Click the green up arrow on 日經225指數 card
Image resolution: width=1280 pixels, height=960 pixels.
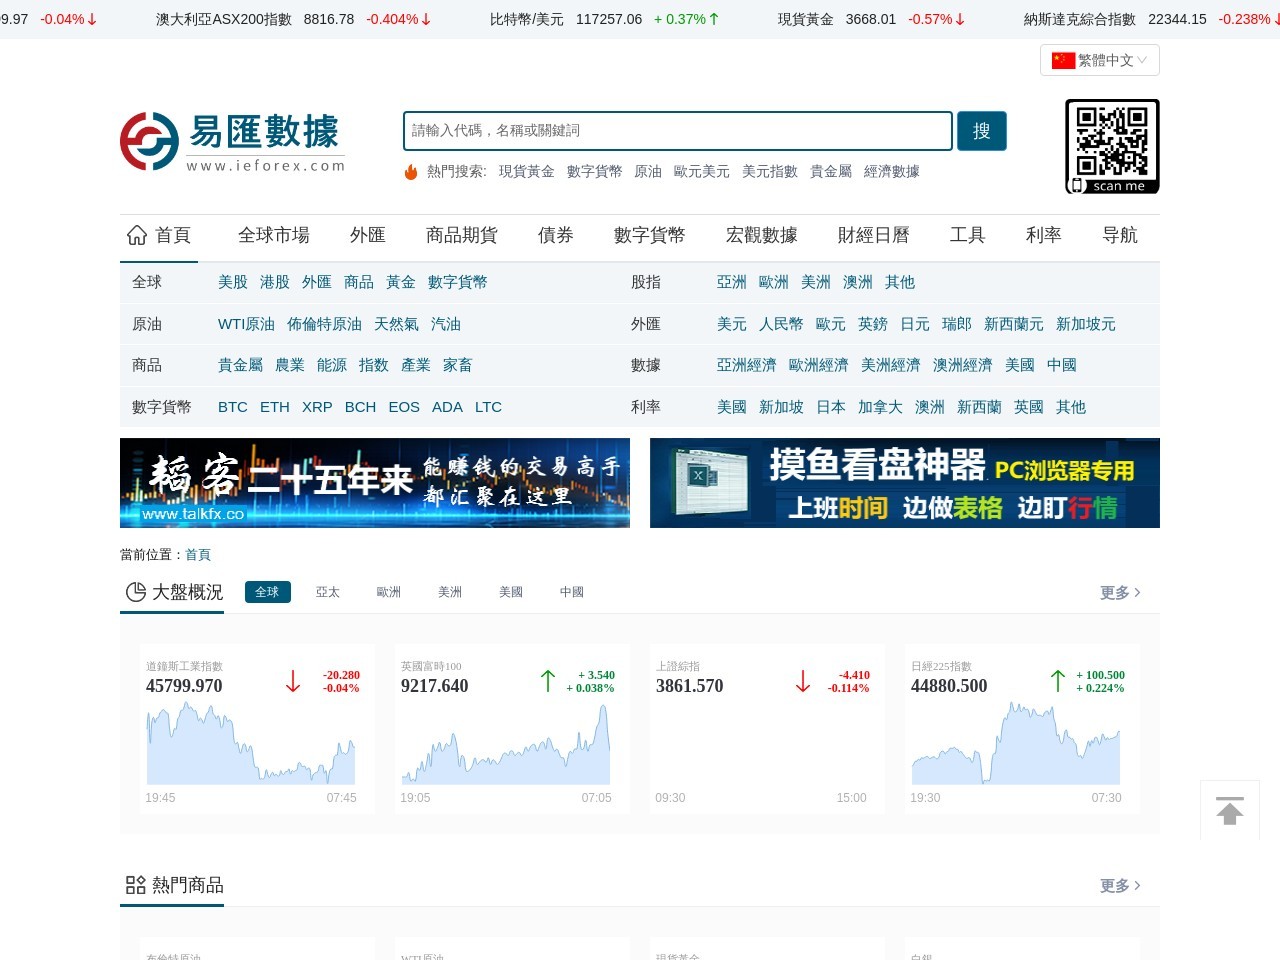[1058, 682]
